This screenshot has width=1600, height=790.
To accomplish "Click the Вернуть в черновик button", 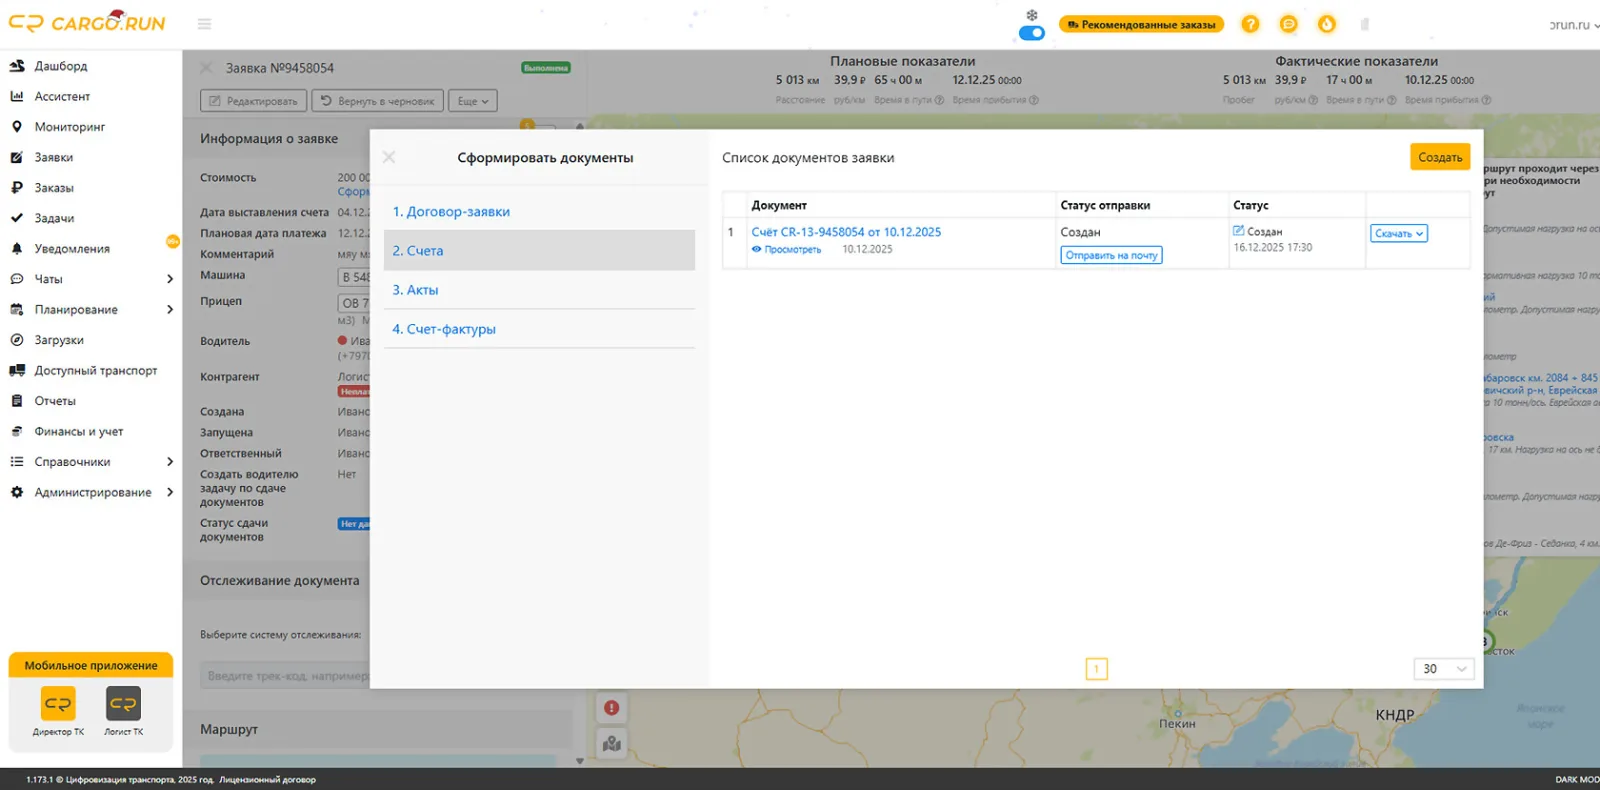I will (377, 101).
